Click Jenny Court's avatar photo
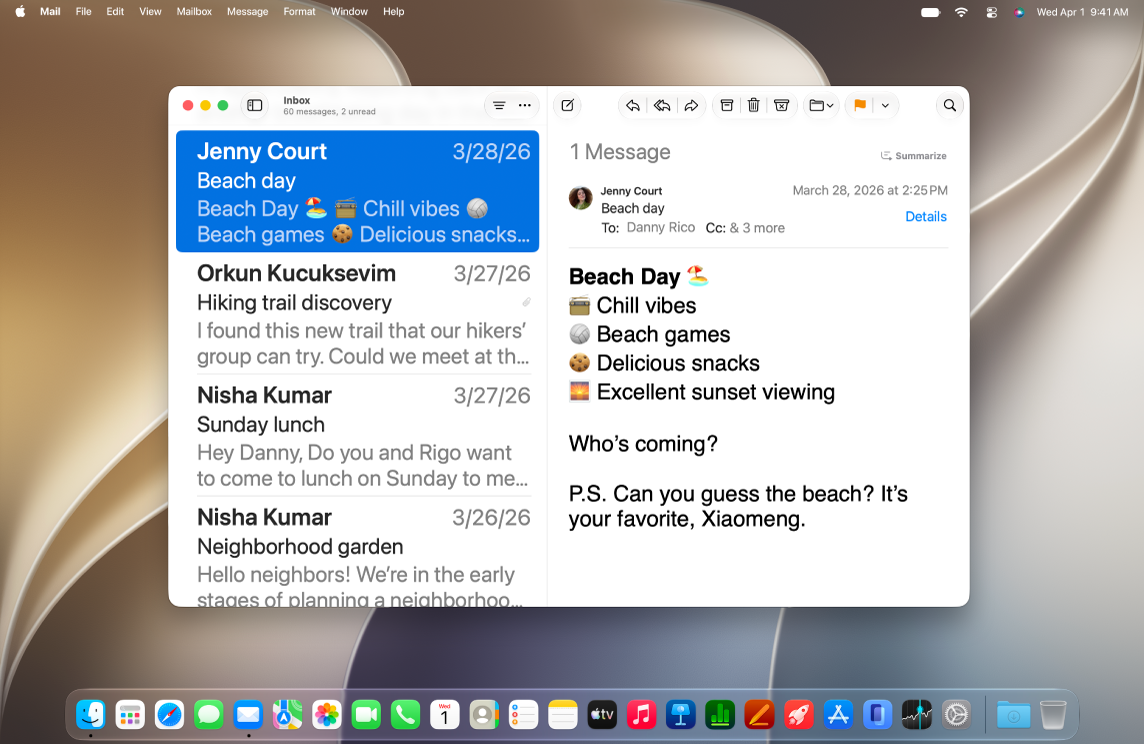 580,198
